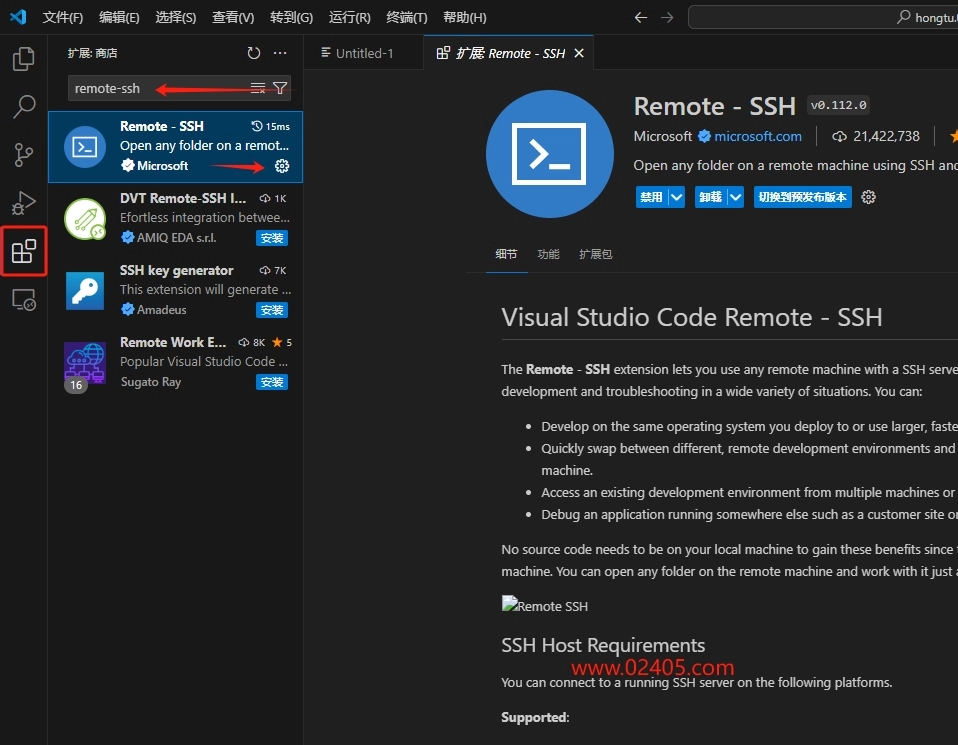This screenshot has width=958, height=745.
Task: Select the 功能 features tab
Action: pos(548,254)
